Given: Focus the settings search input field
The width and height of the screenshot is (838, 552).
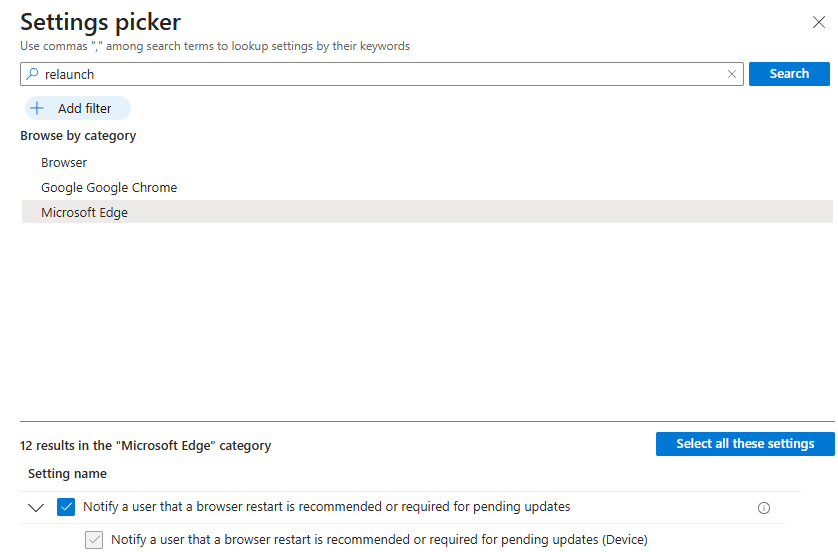Looking at the screenshot, I should (x=380, y=74).
